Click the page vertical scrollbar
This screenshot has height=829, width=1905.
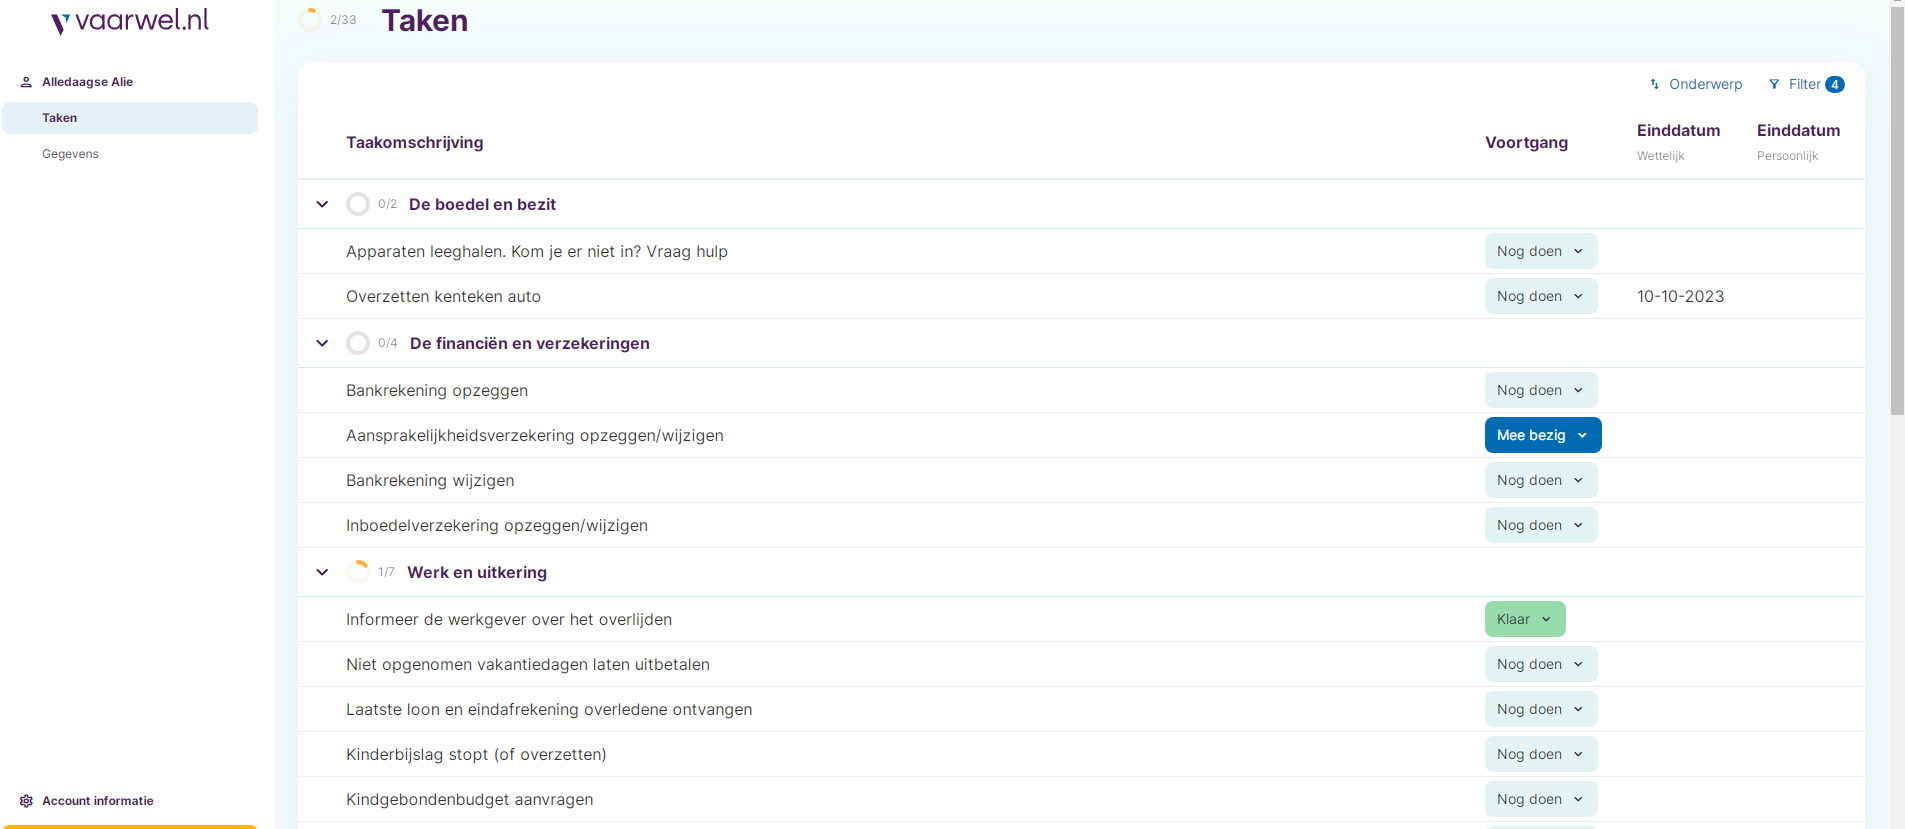pyautogui.click(x=1897, y=210)
